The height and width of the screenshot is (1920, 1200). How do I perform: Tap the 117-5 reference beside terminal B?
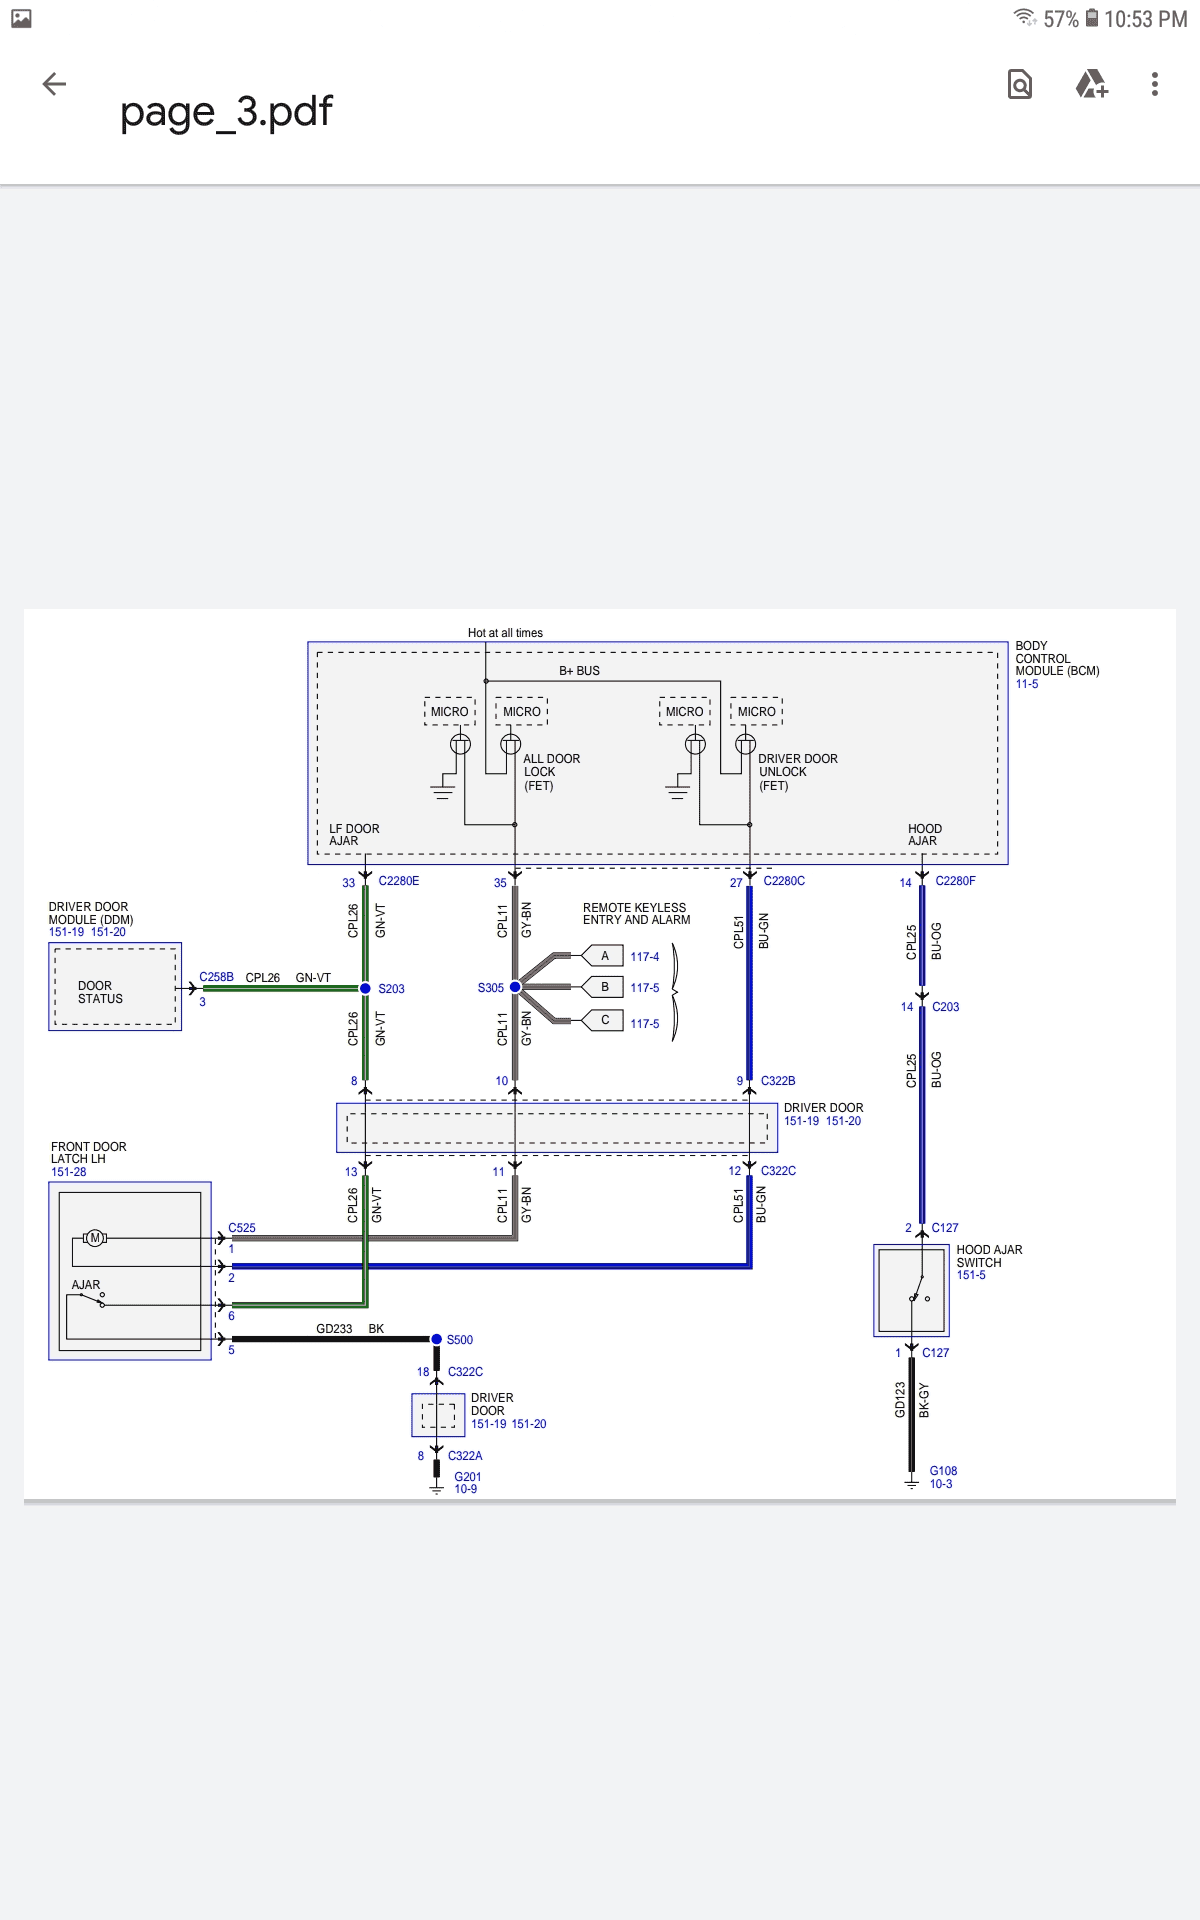(645, 988)
